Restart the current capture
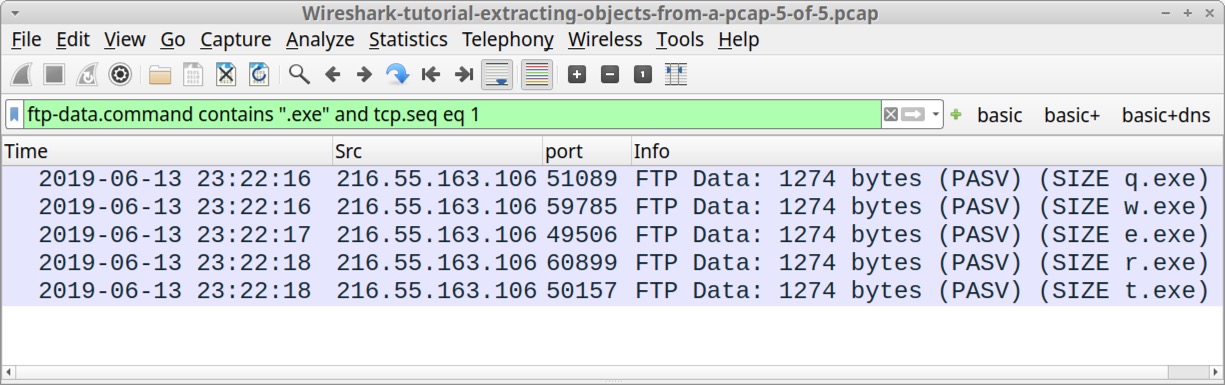Viewport: 1225px width, 385px height. pos(87,74)
